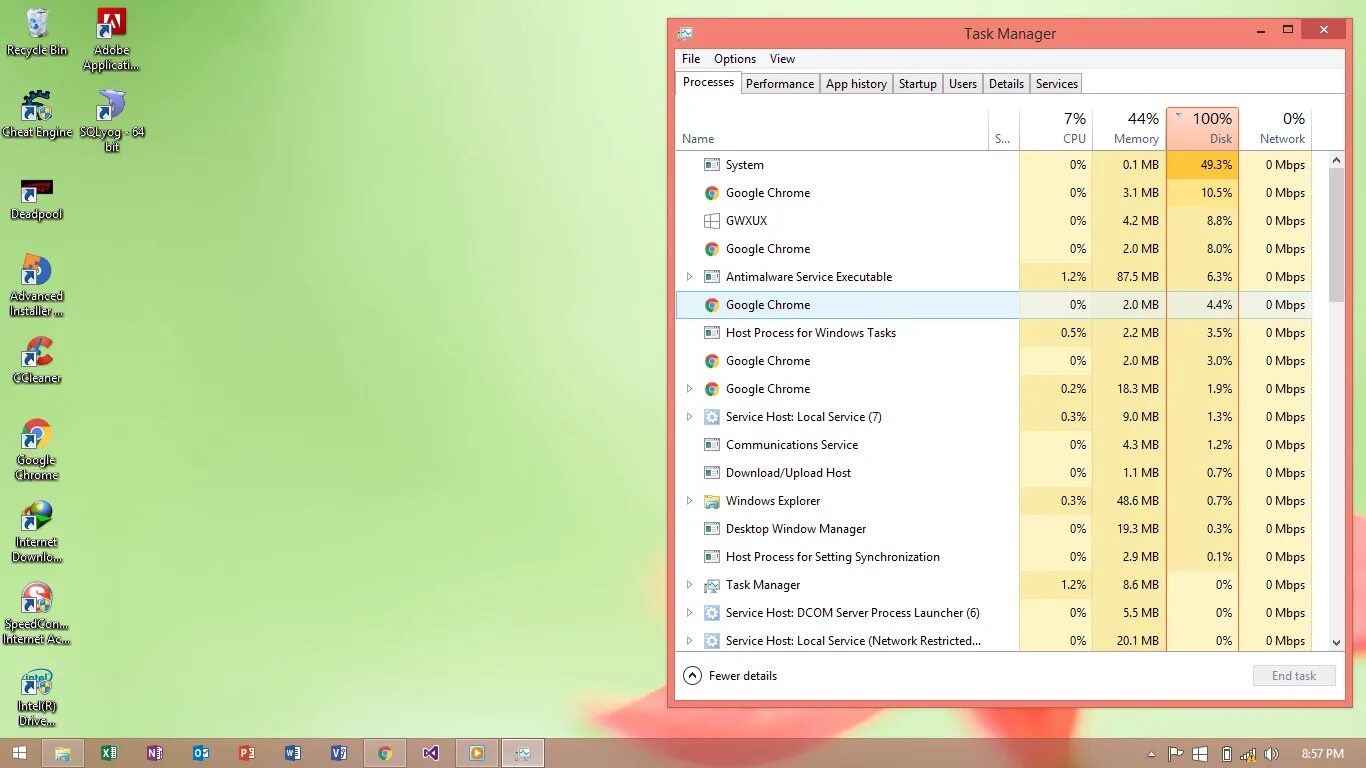Click the 48.6 MB memory value
The image size is (1366, 768).
(1129, 501)
